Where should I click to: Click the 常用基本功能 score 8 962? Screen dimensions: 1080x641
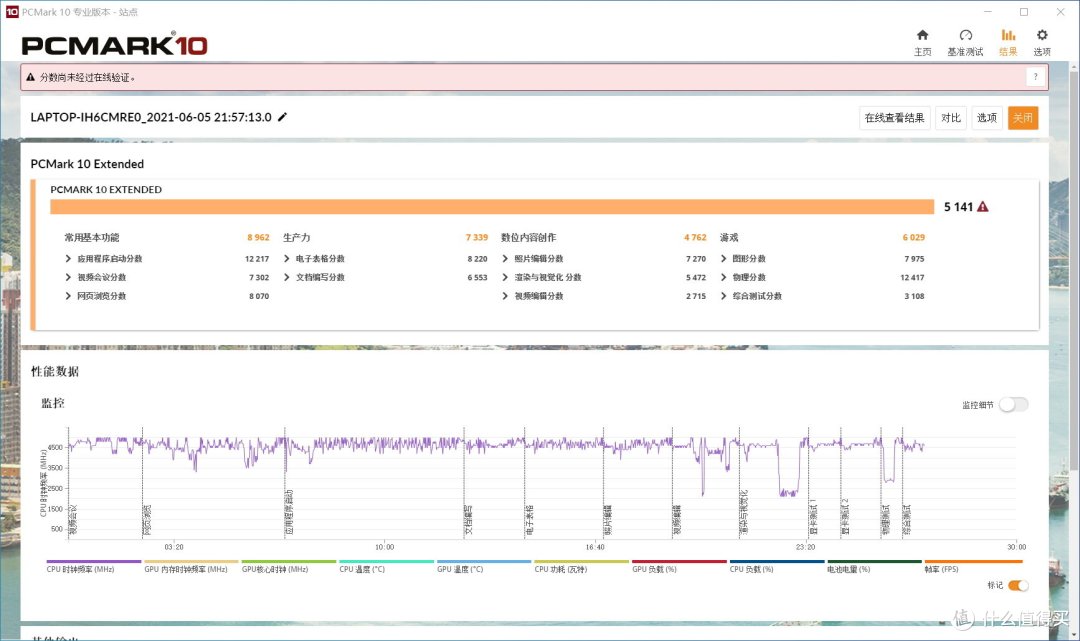258,238
